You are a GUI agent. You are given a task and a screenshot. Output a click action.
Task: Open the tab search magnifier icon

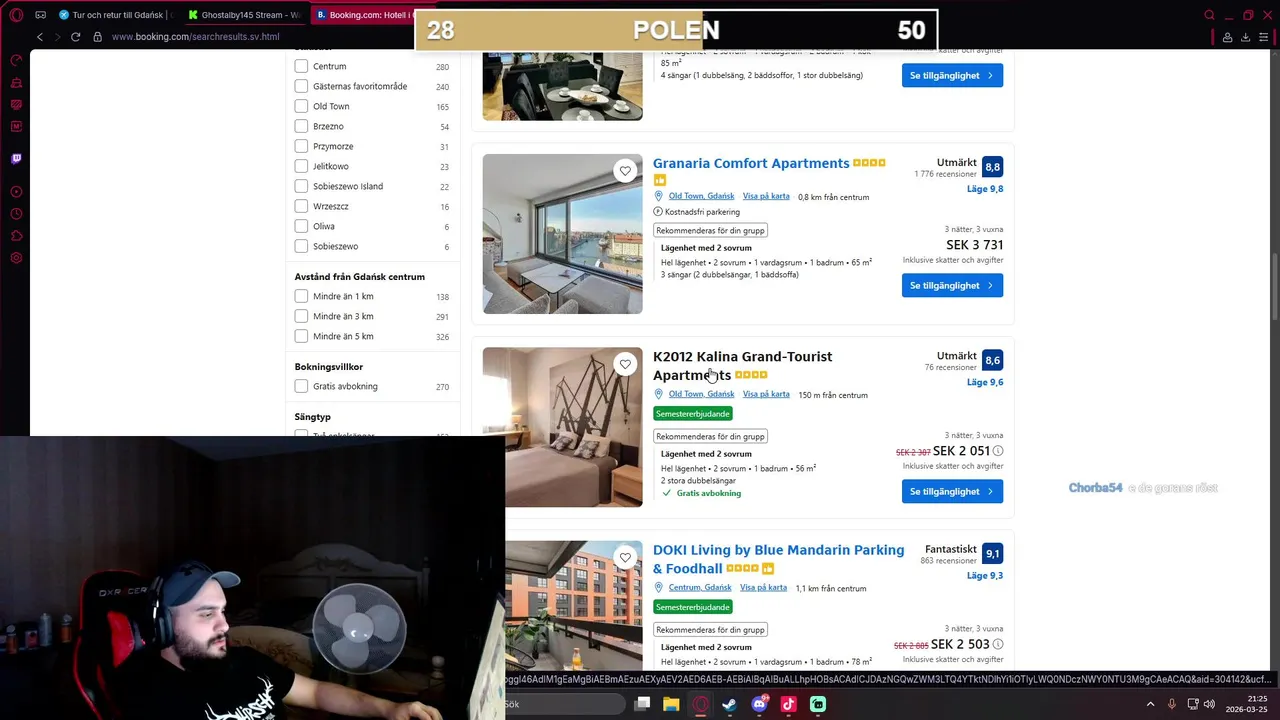(x=1209, y=15)
